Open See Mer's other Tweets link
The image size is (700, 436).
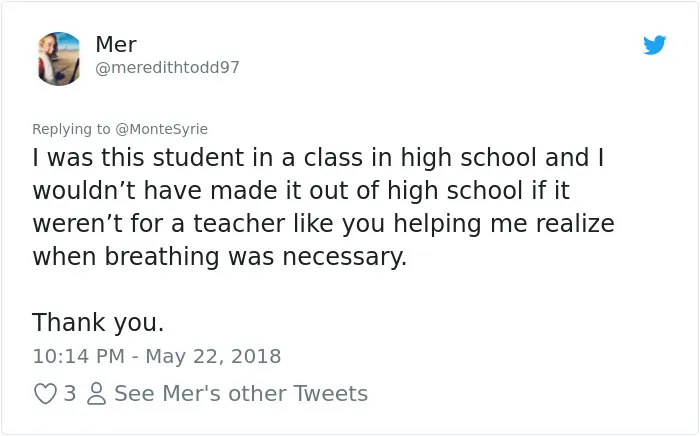[241, 393]
